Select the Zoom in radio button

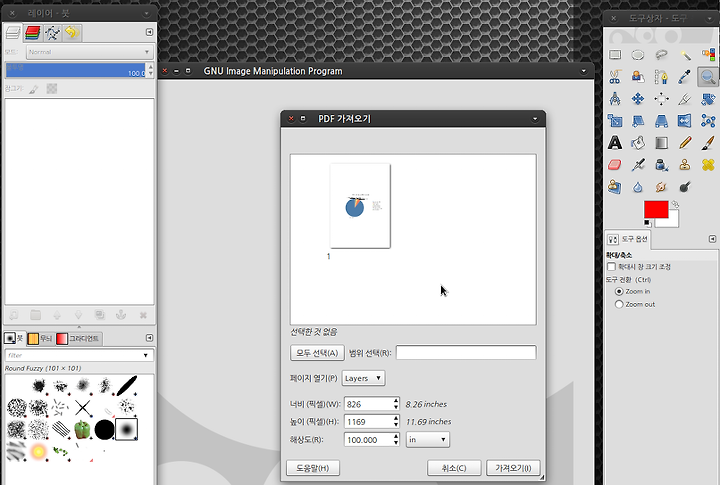coord(619,292)
